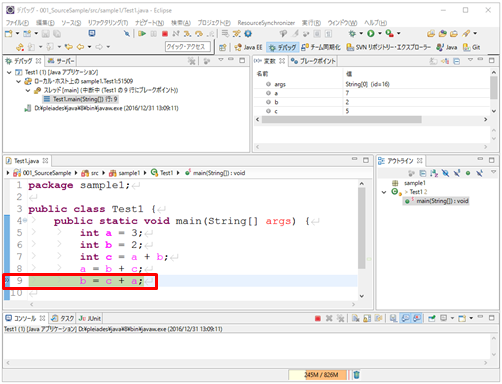
Task: Click horizontal scrollbar thumb in Variables view
Action: pyautogui.click(x=342, y=119)
